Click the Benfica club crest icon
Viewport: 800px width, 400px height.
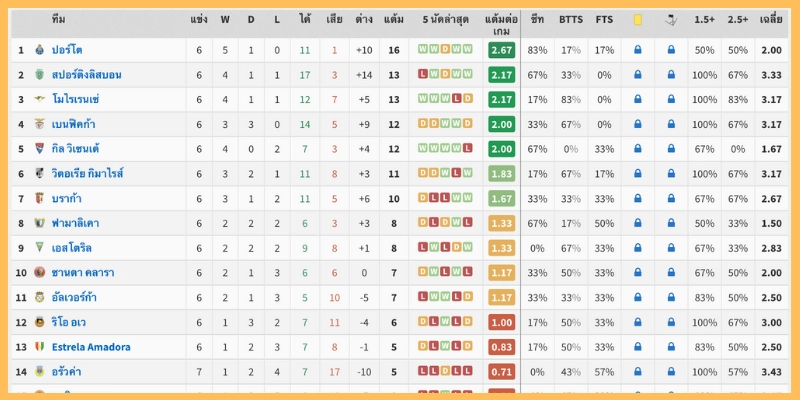(x=39, y=124)
